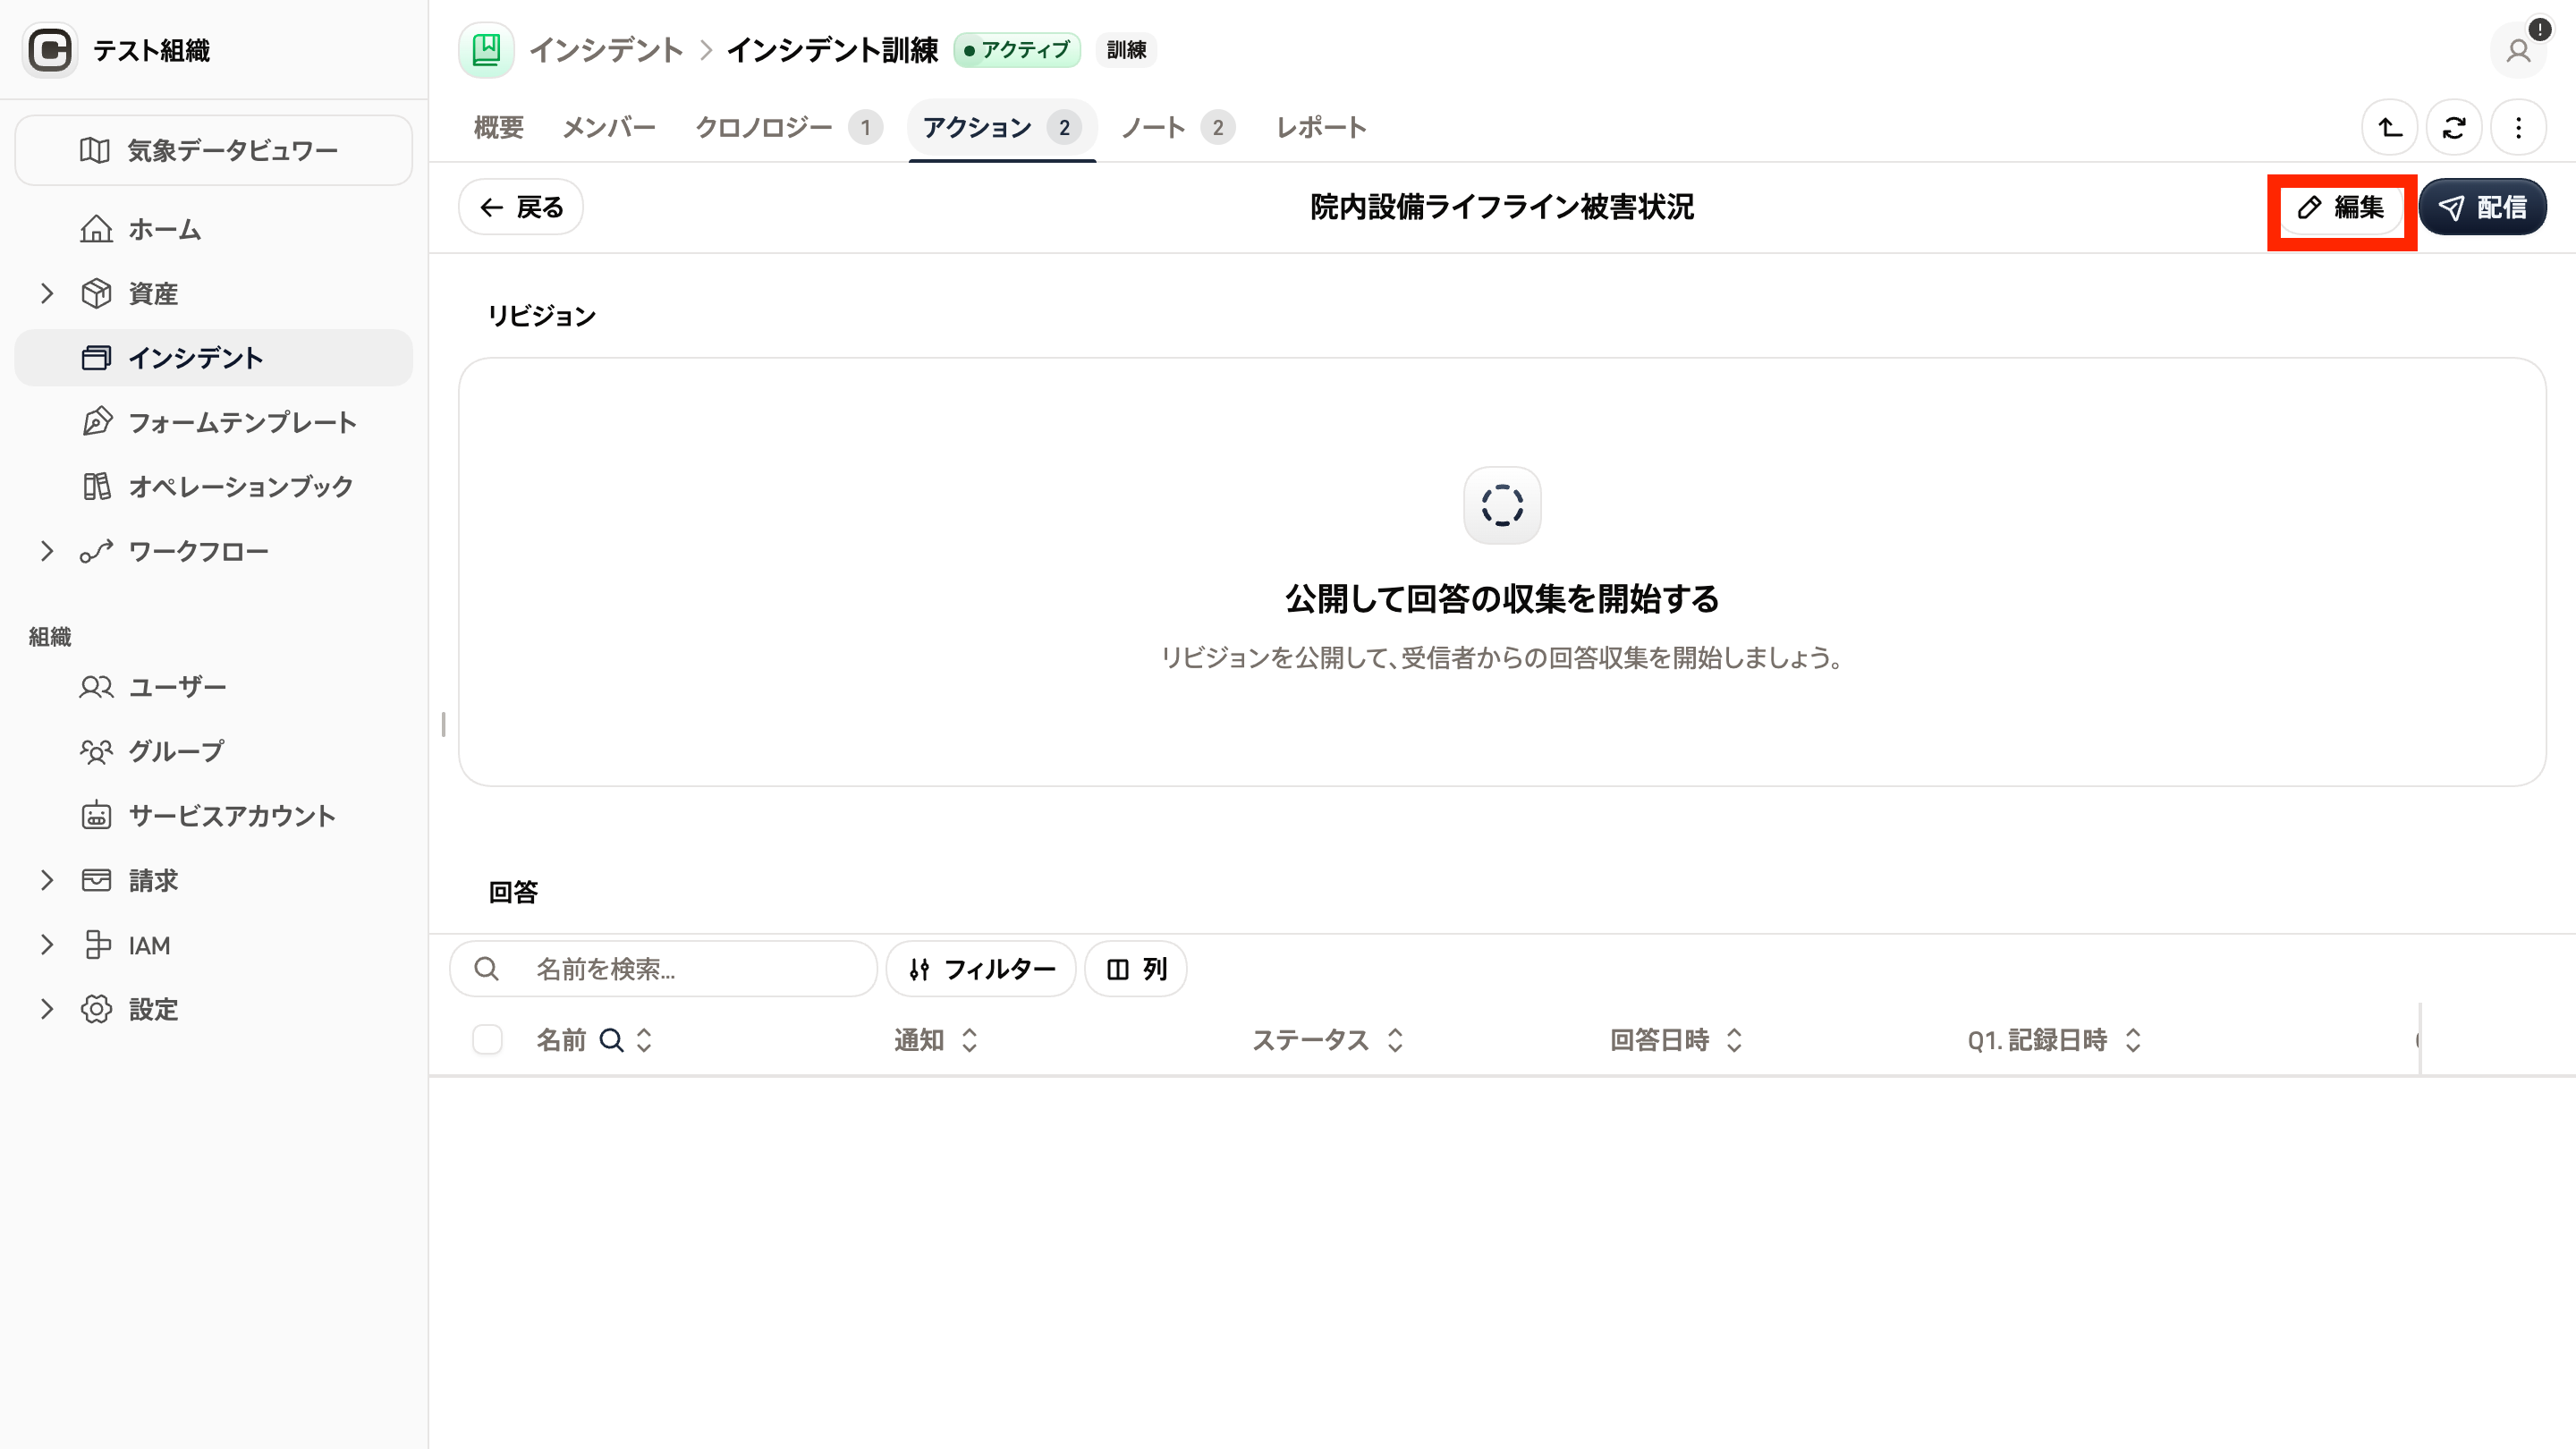Click the 戻る back button
The image size is (2576, 1449).
click(x=521, y=207)
